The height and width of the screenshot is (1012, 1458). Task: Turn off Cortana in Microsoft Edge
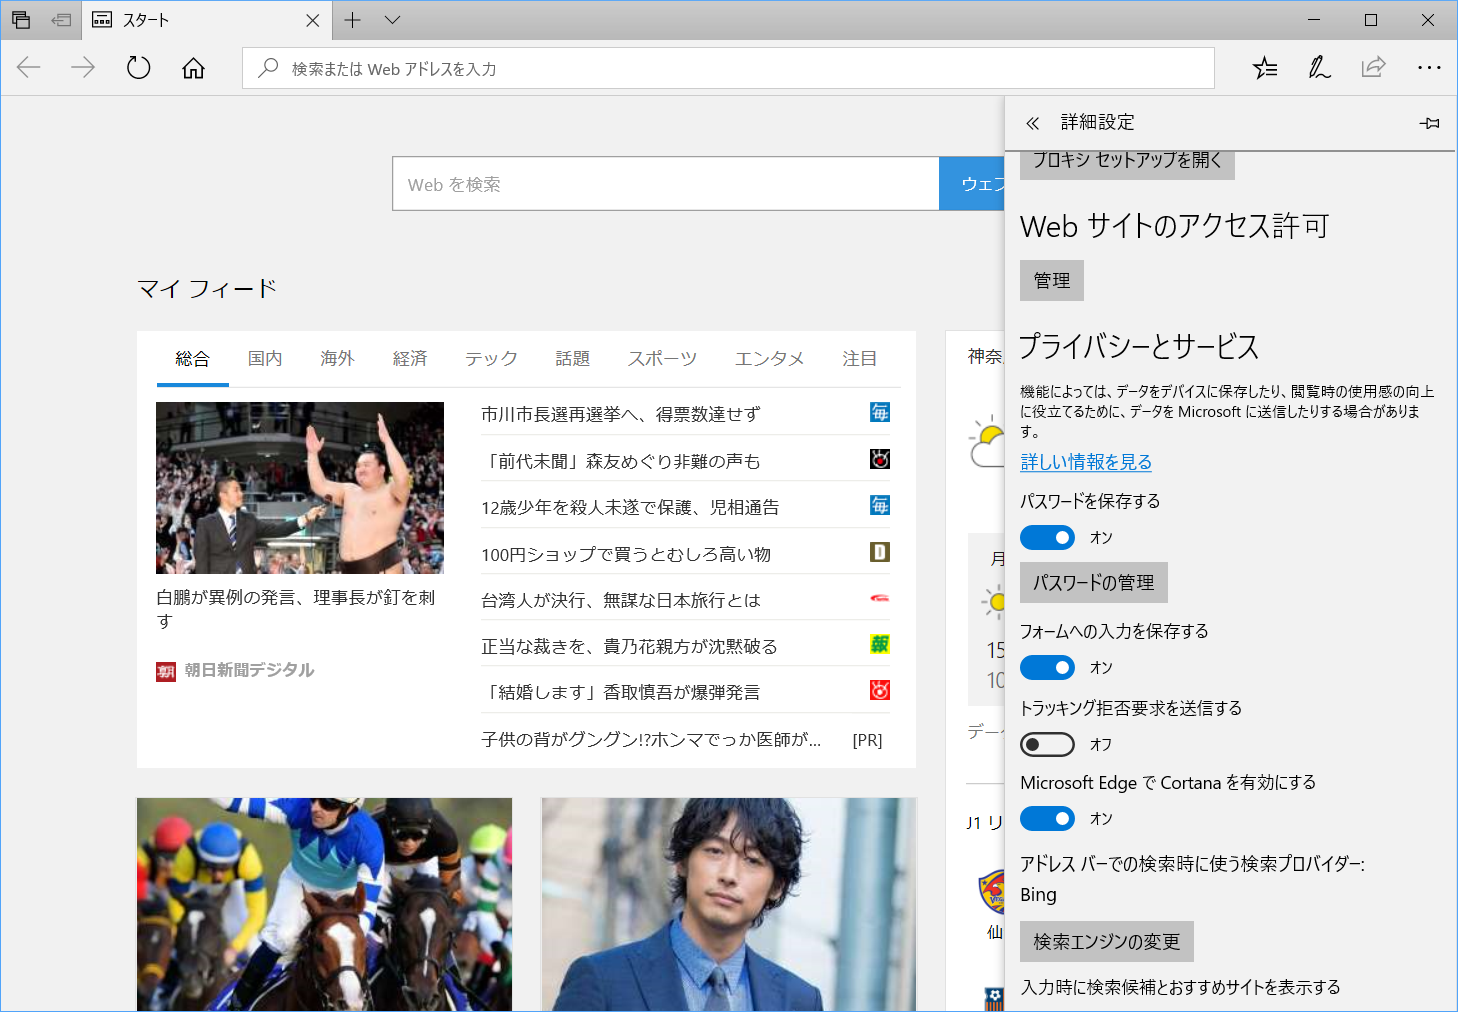click(x=1047, y=818)
